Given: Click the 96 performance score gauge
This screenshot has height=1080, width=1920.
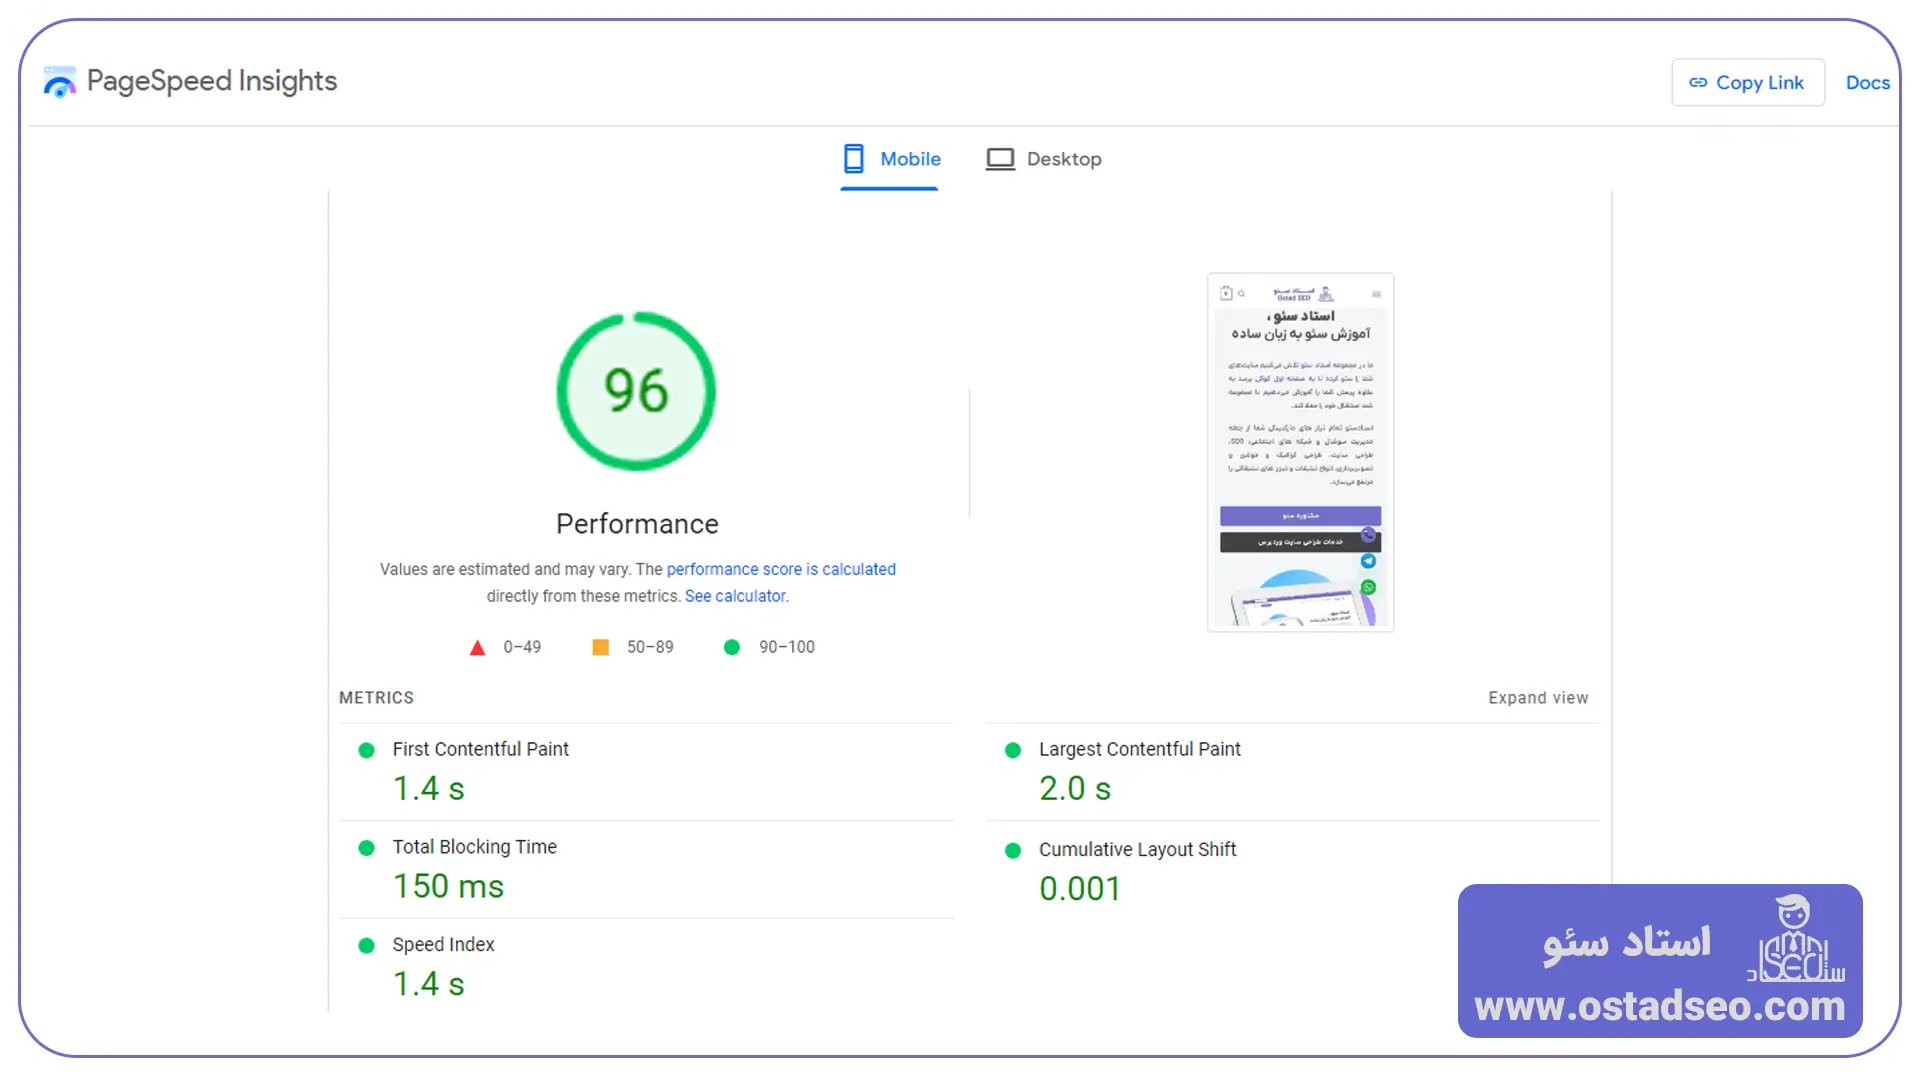Looking at the screenshot, I should [636, 391].
